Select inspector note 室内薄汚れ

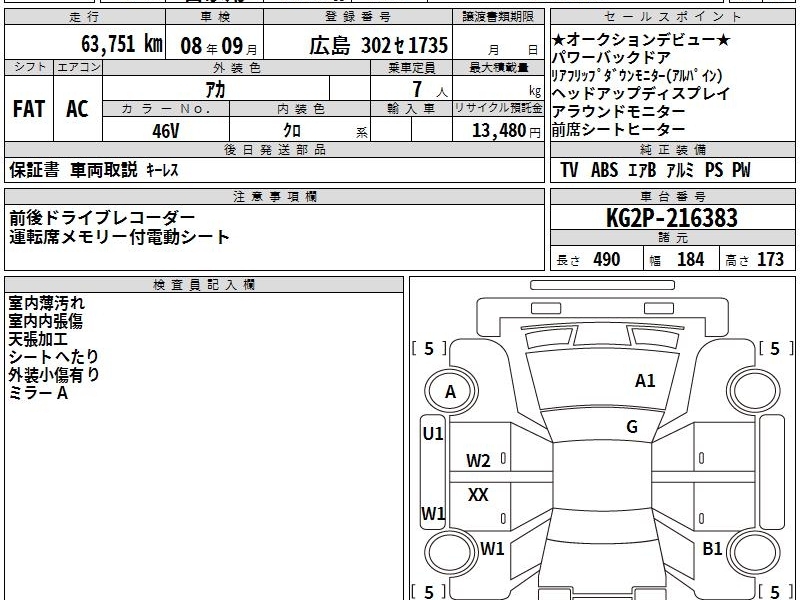(x=46, y=303)
